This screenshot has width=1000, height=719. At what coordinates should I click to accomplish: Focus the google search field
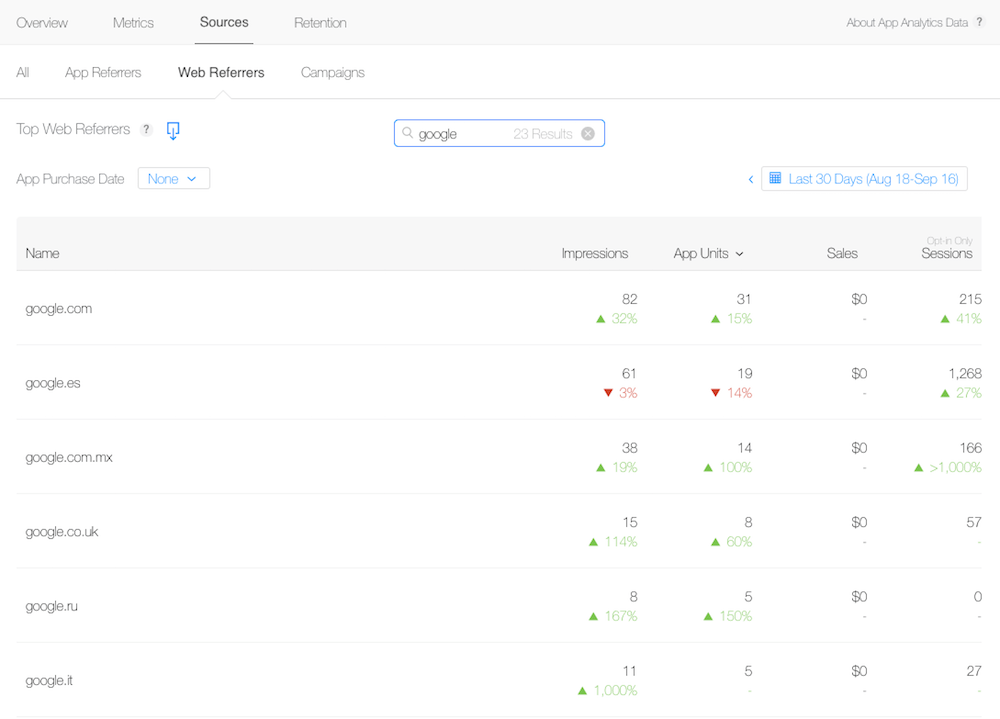(499, 133)
